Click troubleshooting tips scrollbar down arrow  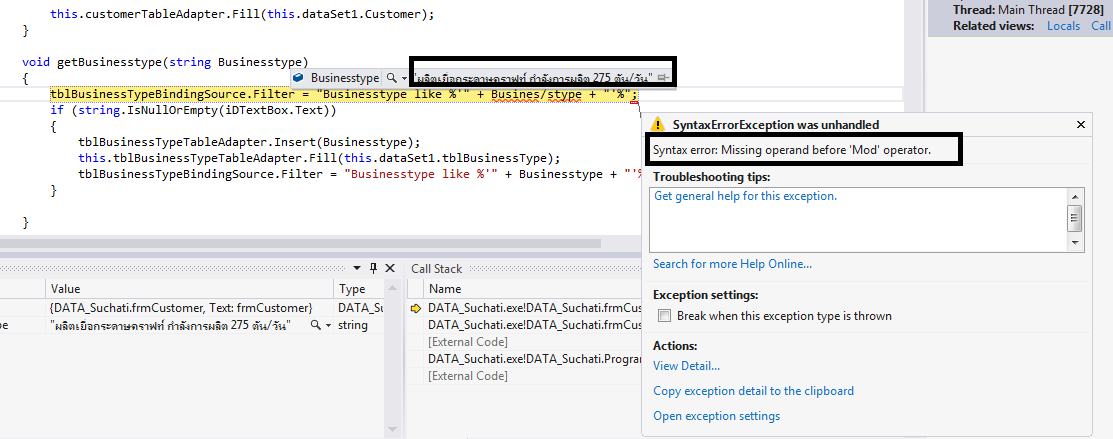point(1075,243)
